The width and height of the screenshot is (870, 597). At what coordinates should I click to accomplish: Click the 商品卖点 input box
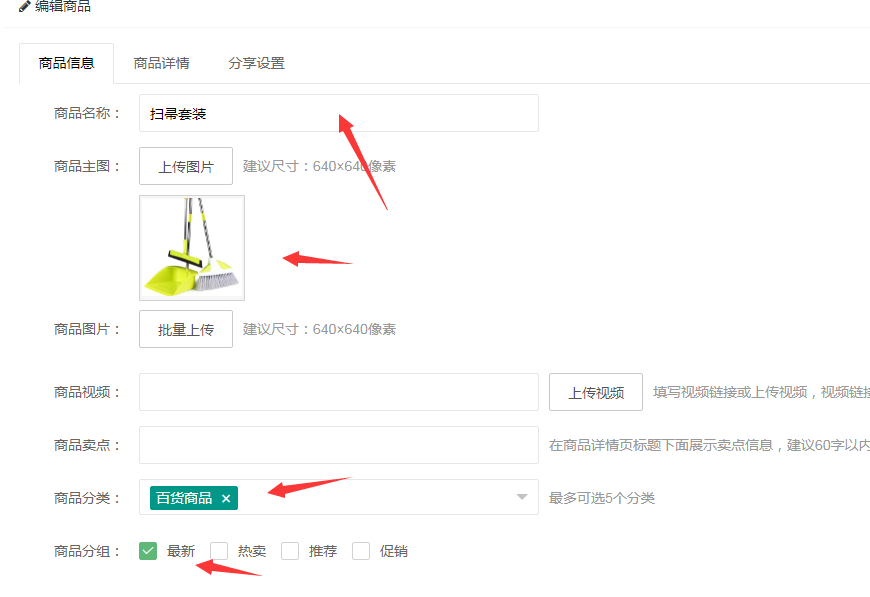click(338, 445)
